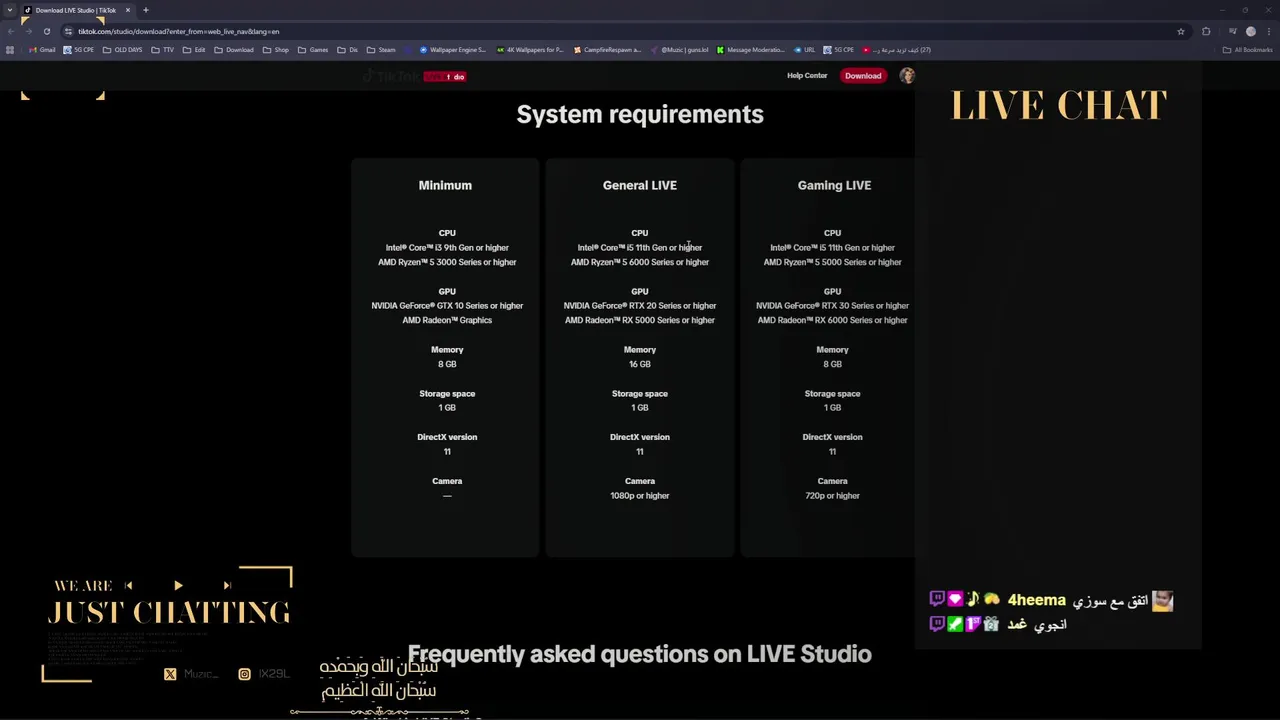This screenshot has width=1280, height=720.
Task: Open the Message Moderation bookmark
Action: [x=750, y=50]
